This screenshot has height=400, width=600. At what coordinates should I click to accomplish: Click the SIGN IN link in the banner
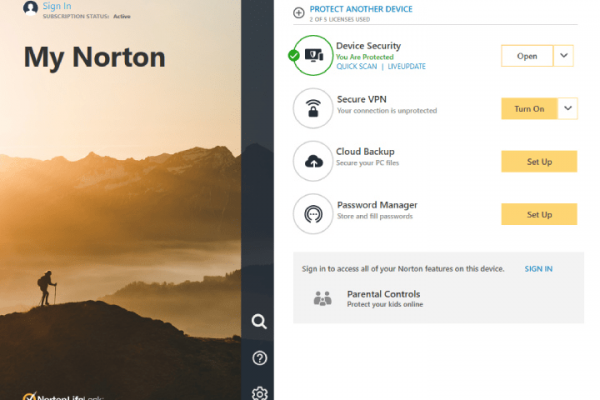pyautogui.click(x=538, y=269)
